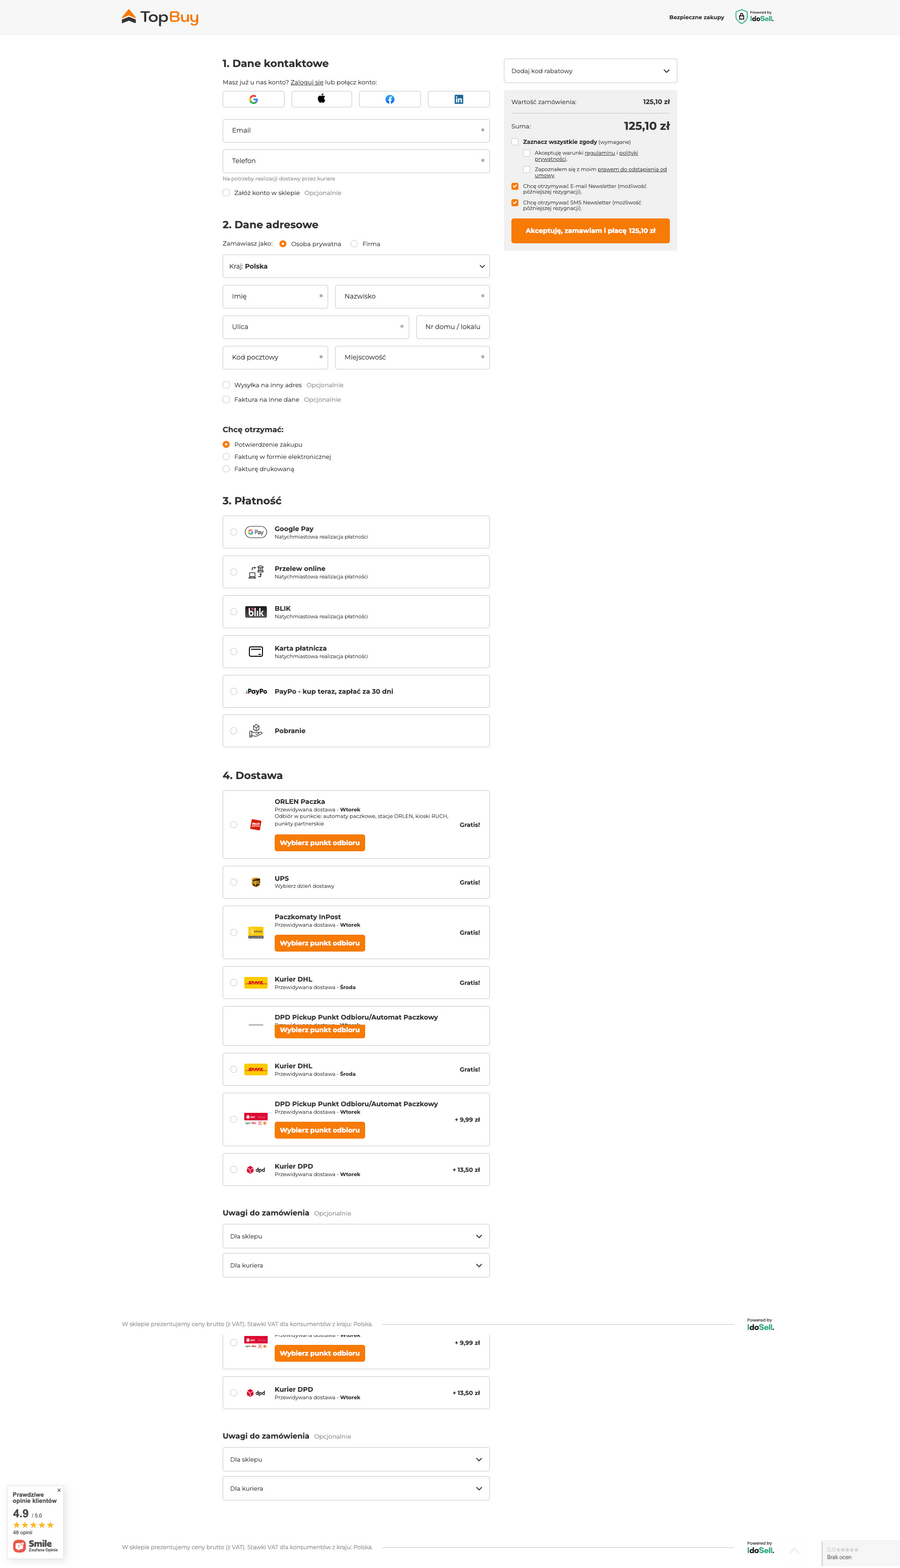
Task: Expand the first 'Dla sklepu' notes section
Action: click(x=356, y=1237)
